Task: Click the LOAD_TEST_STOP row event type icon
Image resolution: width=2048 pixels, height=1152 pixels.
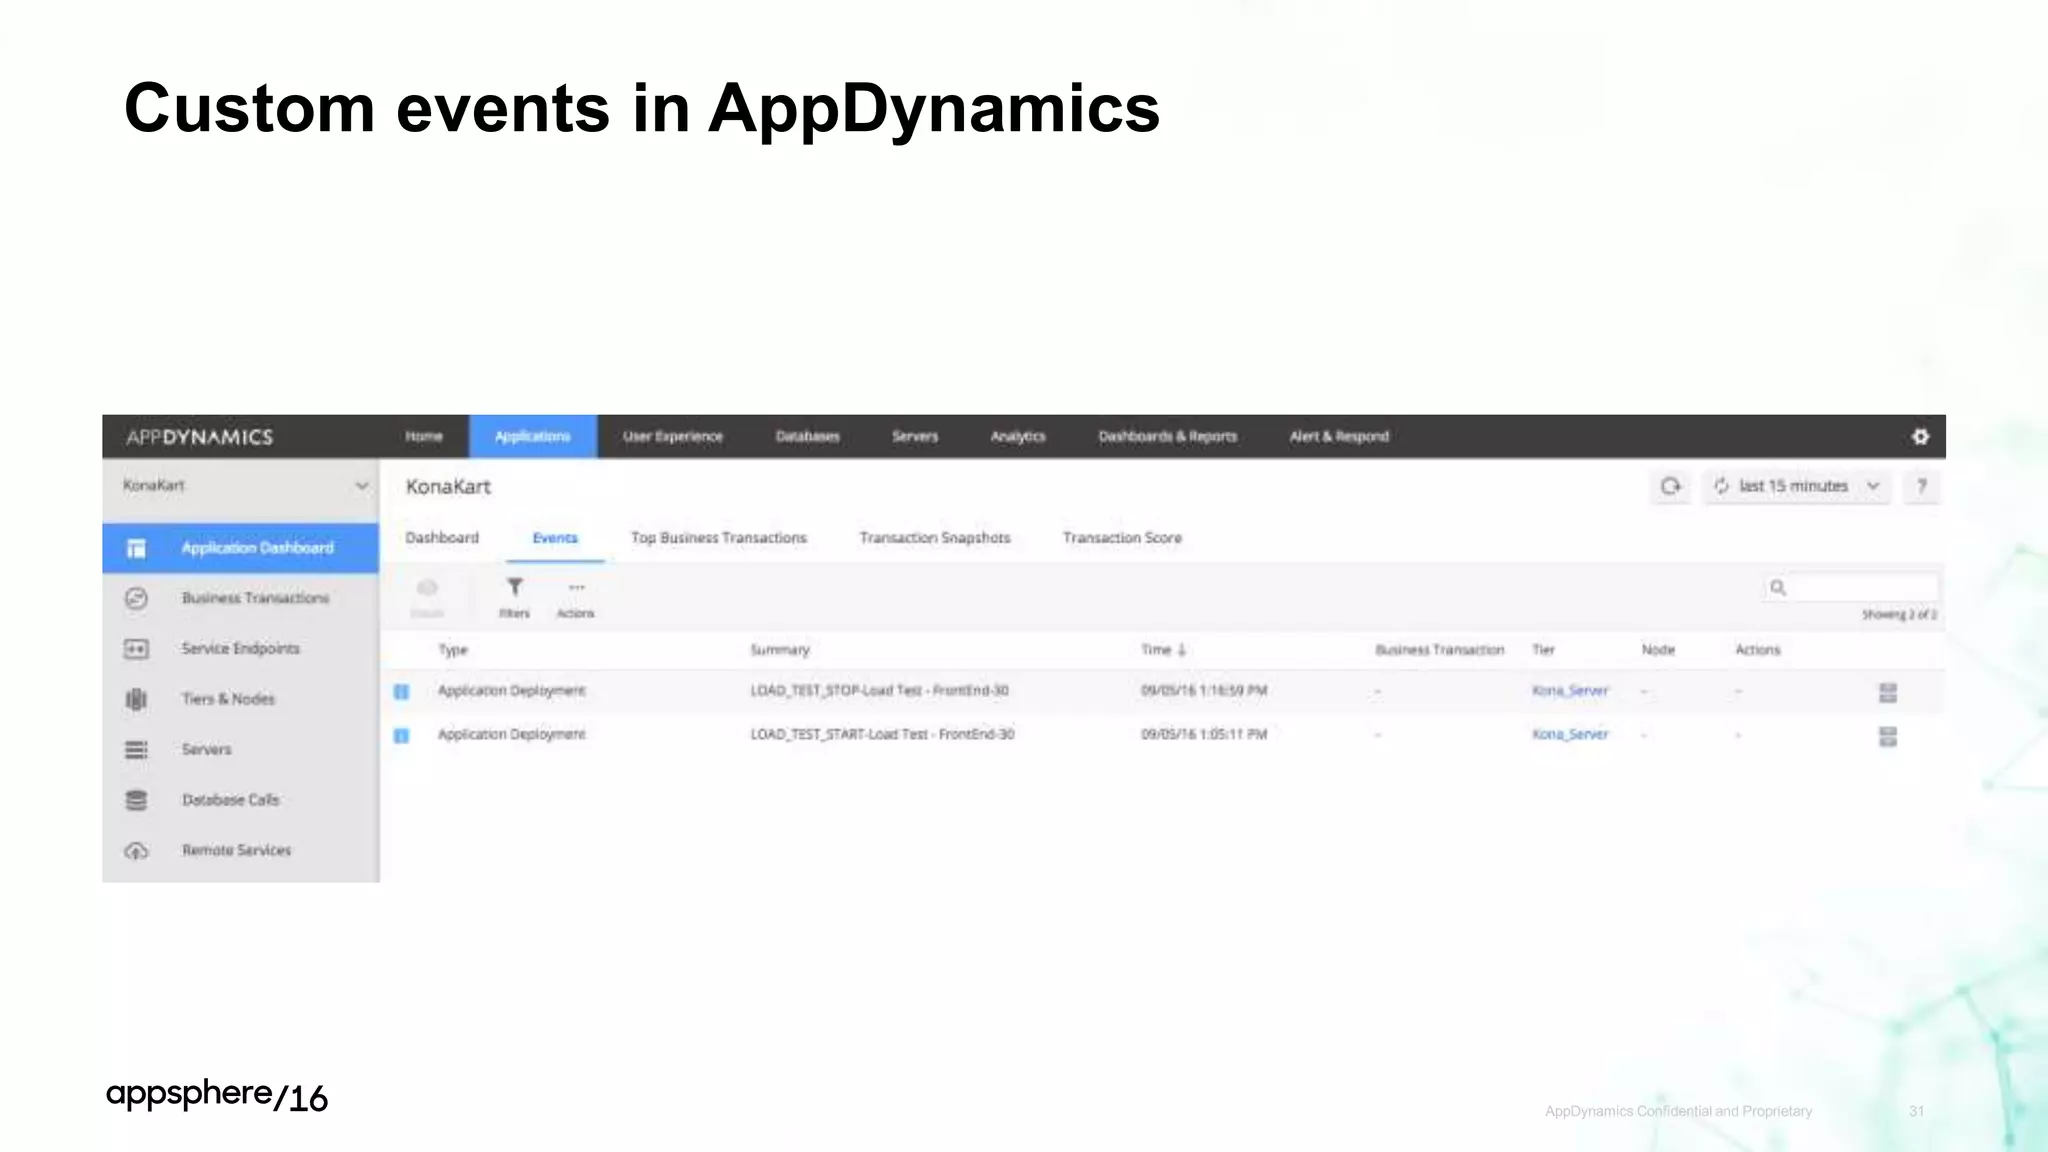Action: [x=401, y=691]
